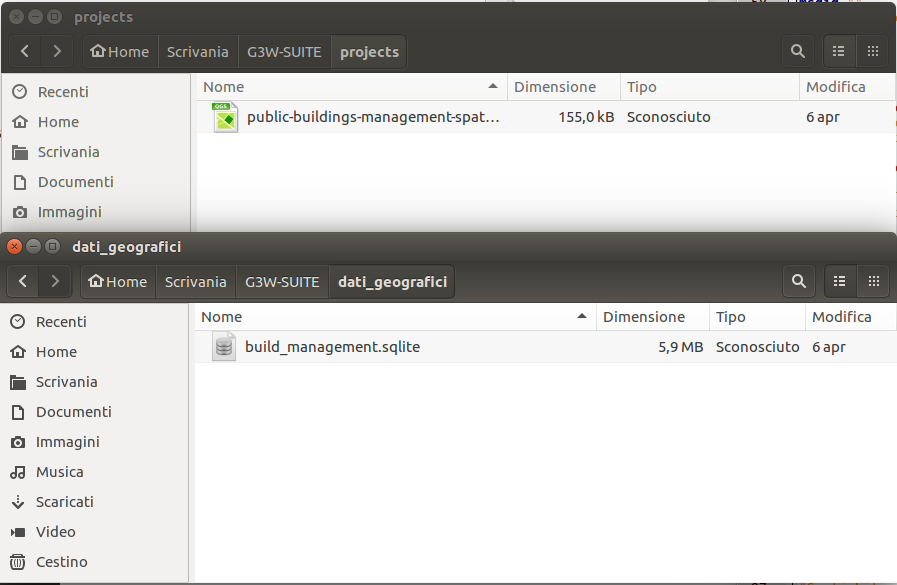Click the 5,9 MB size cell
This screenshot has height=585, width=897.
tap(680, 347)
